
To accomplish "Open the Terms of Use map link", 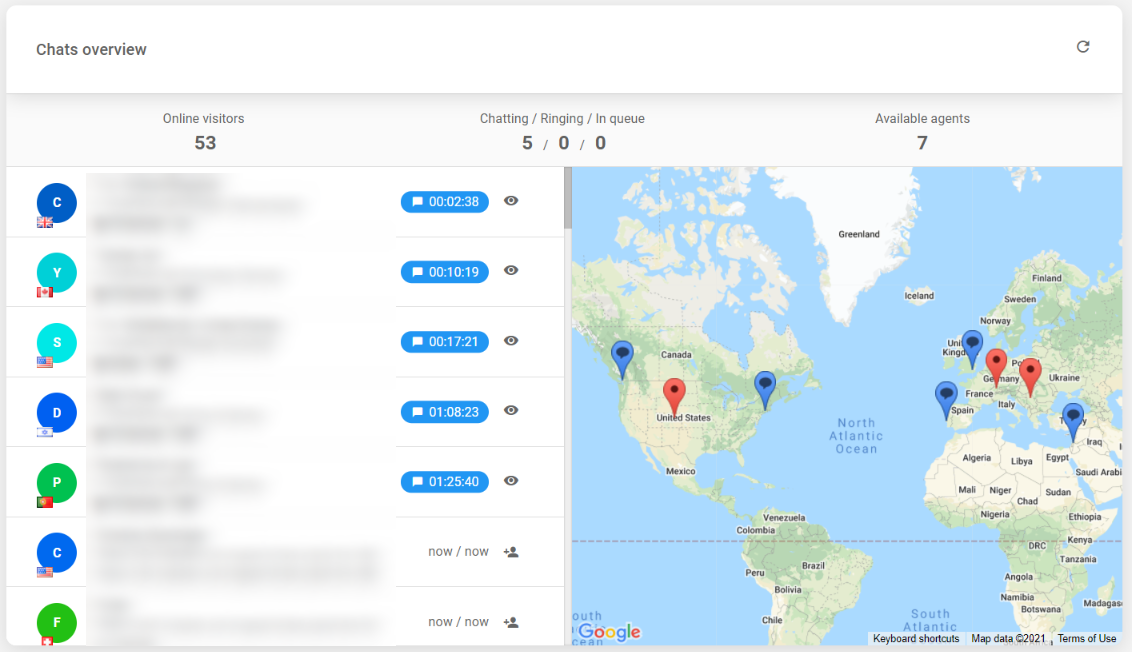I will (1086, 639).
